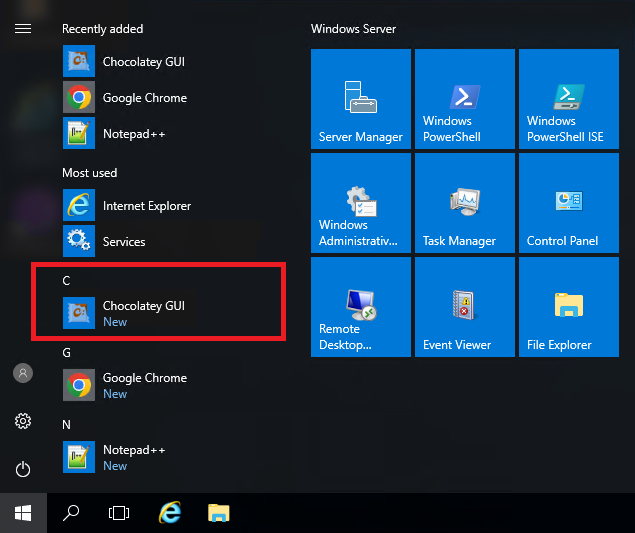Viewport: 635px width, 533px height.
Task: Click Google Chrome icon under Recently added
Action: (x=79, y=97)
